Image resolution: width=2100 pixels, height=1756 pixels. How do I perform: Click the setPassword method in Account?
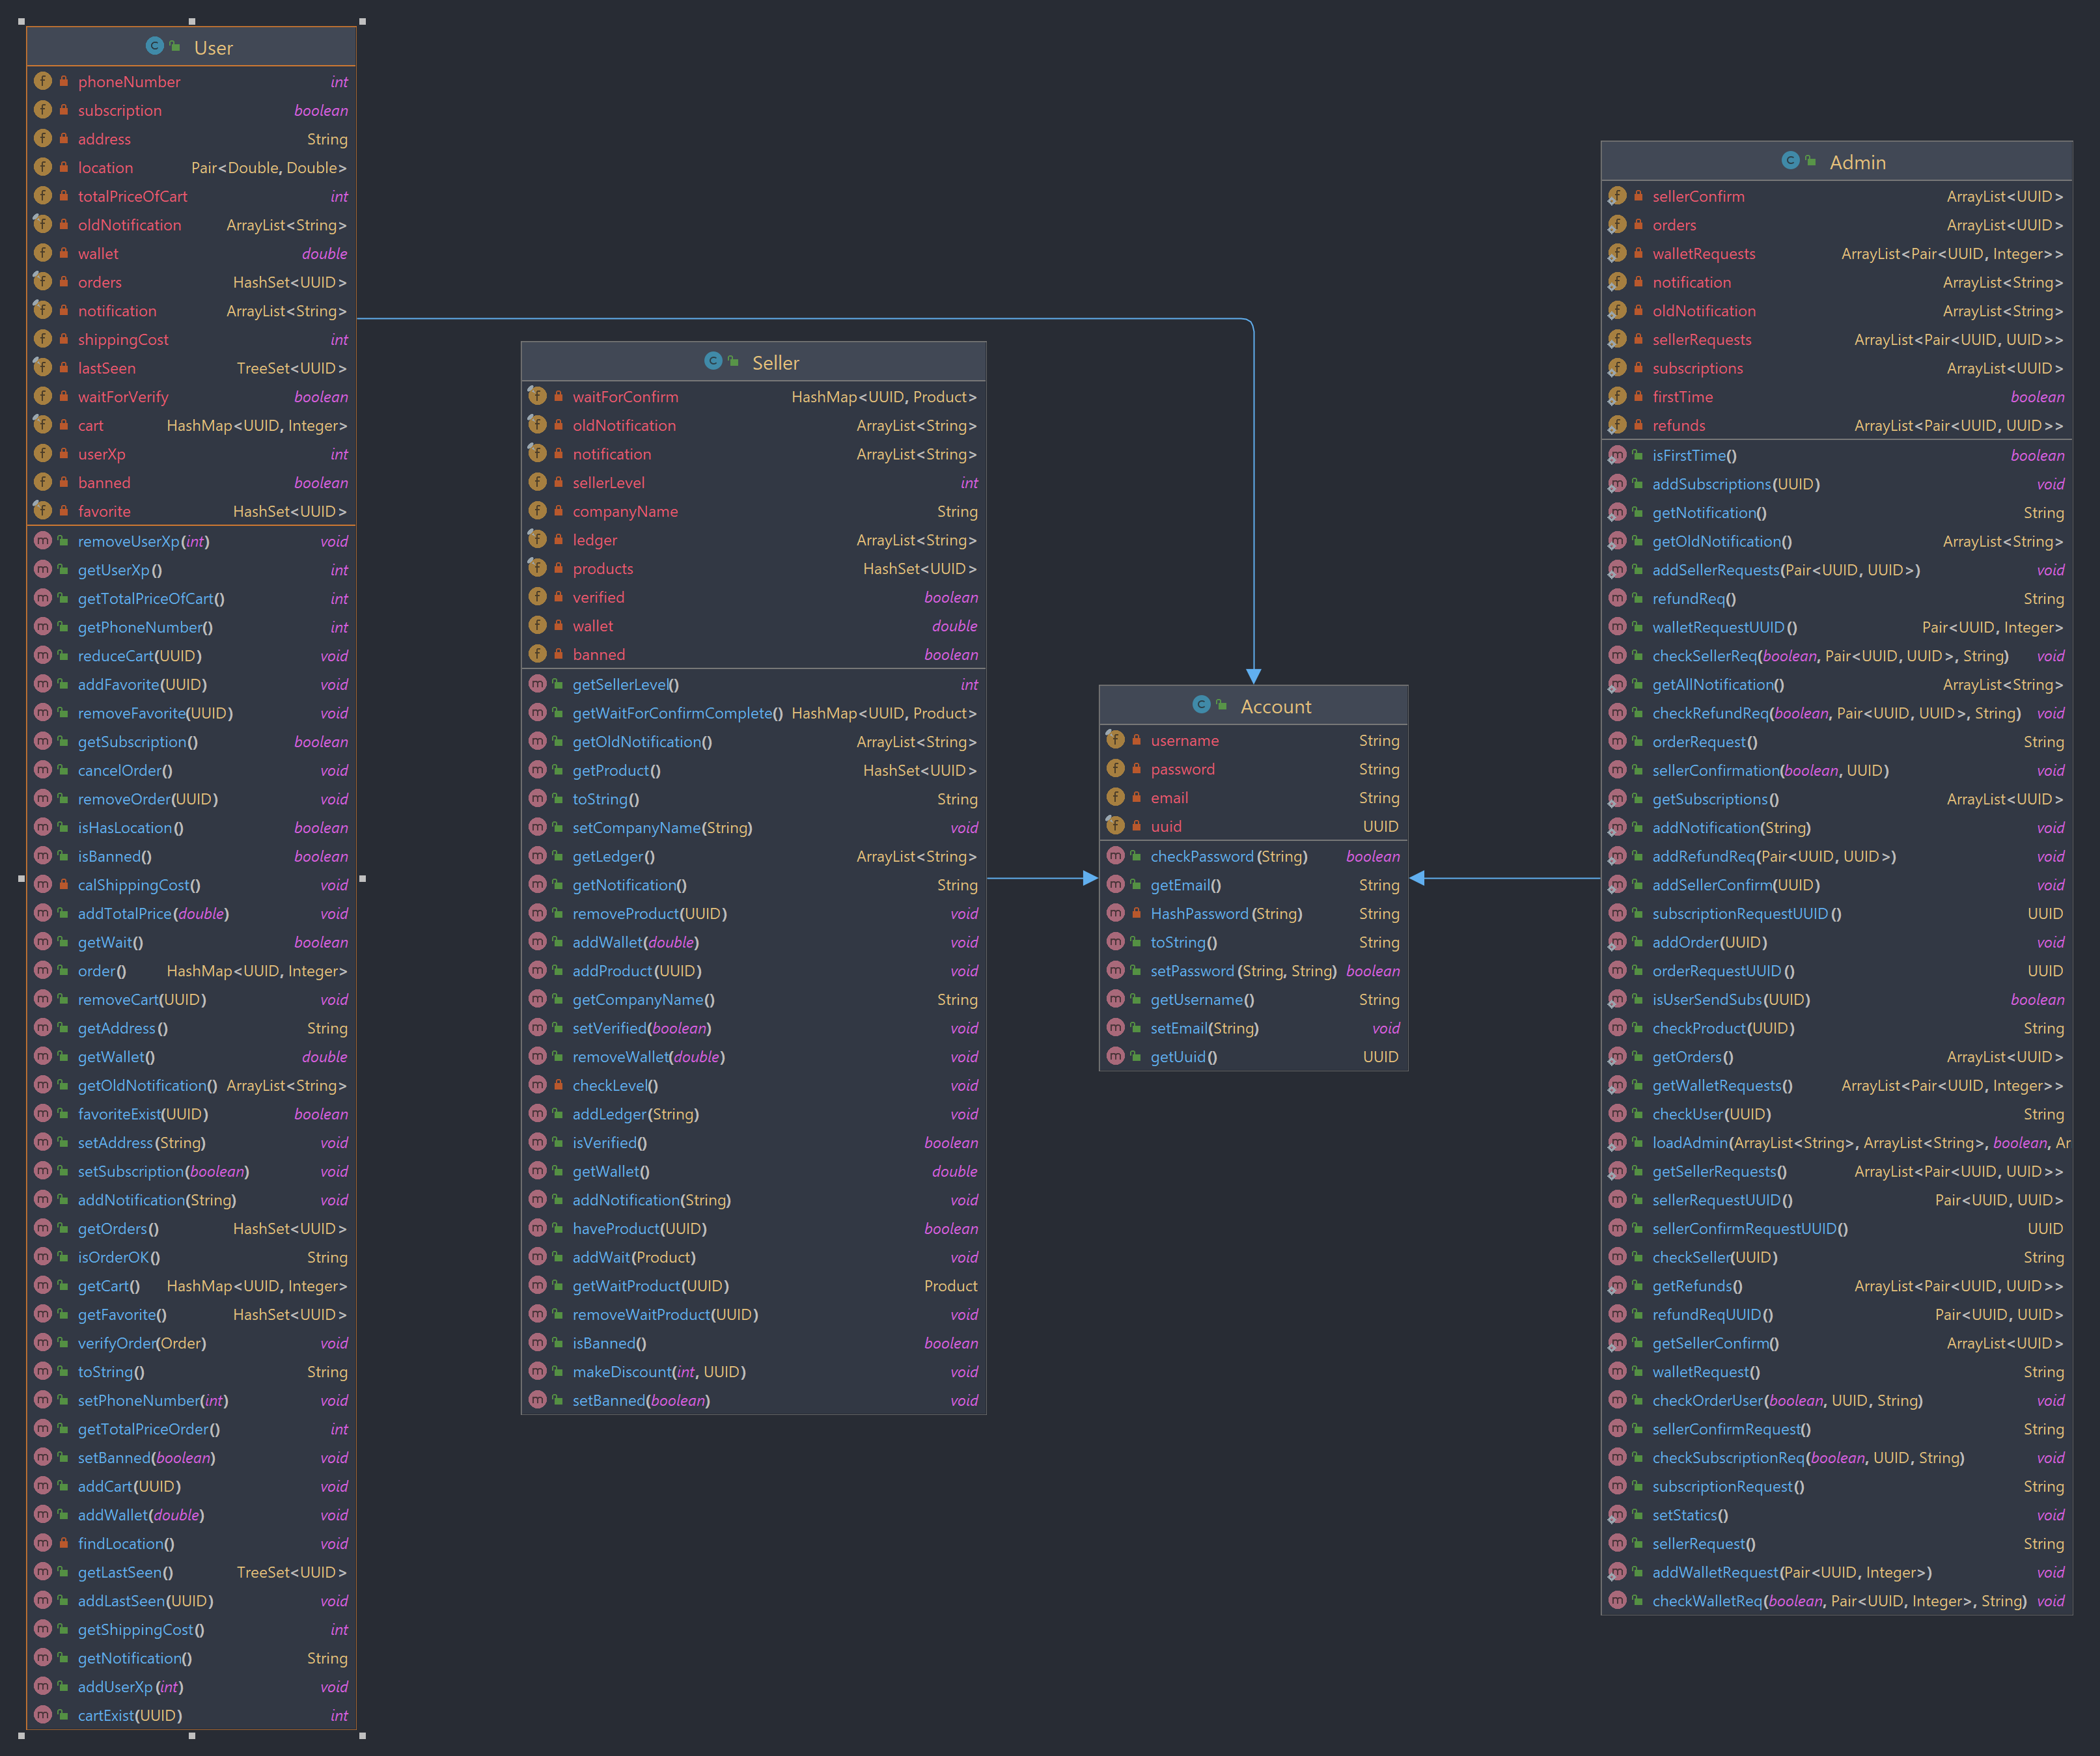tap(1192, 971)
